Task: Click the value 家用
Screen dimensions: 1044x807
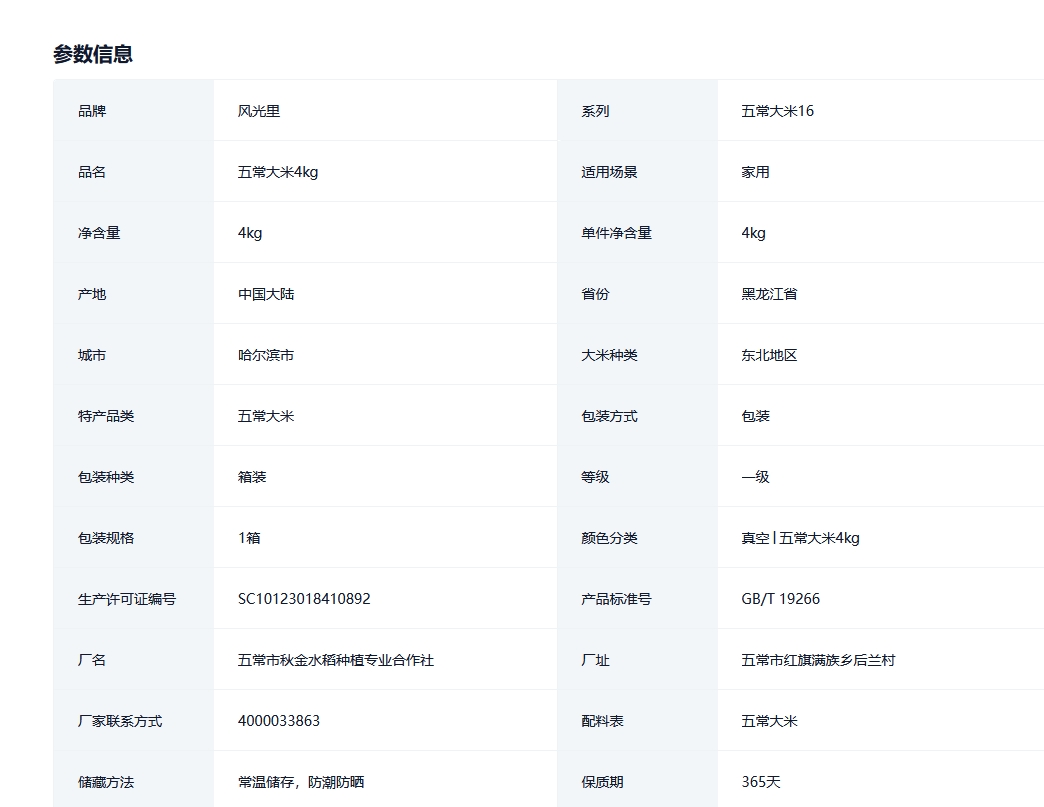Action: coord(755,172)
